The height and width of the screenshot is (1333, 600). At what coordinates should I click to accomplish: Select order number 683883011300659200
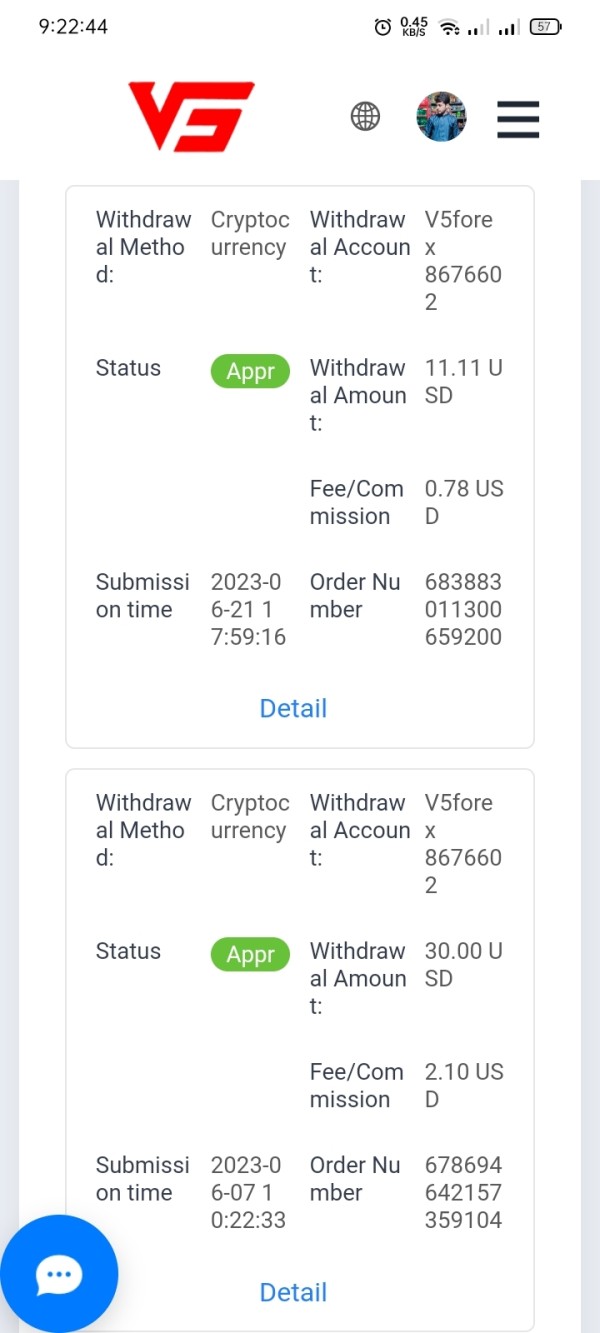pyautogui.click(x=463, y=609)
